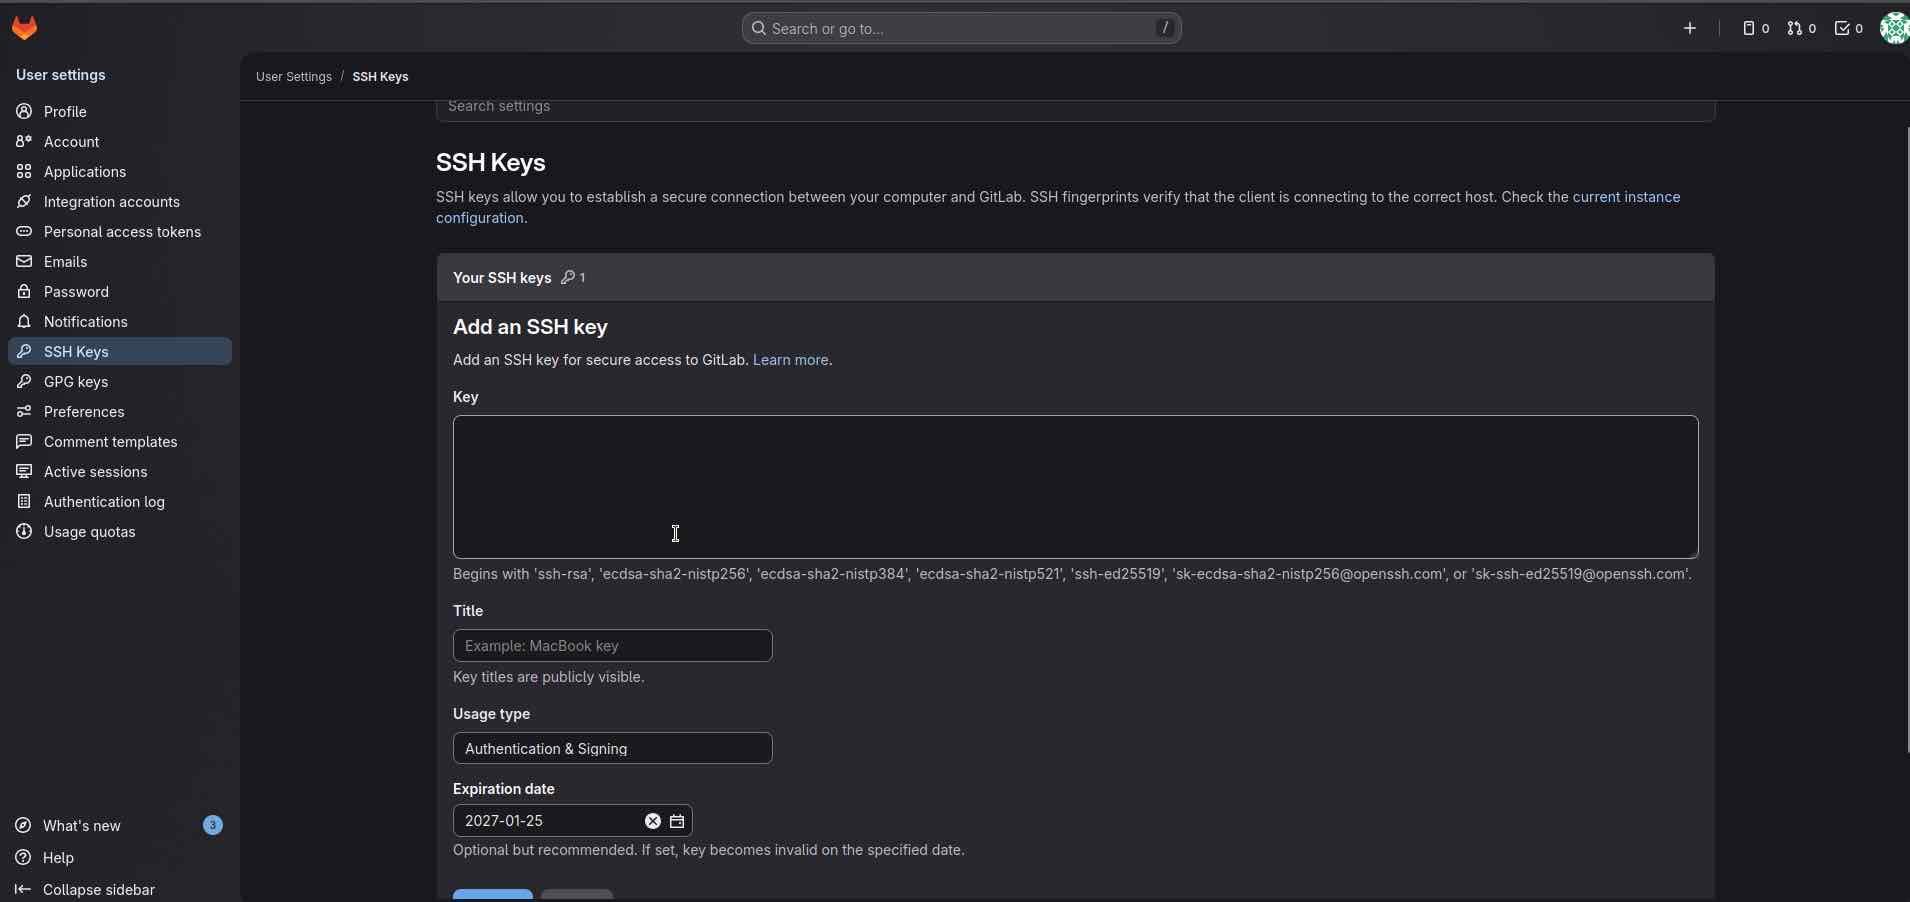
Task: Click into the Key text area
Action: (1076, 487)
